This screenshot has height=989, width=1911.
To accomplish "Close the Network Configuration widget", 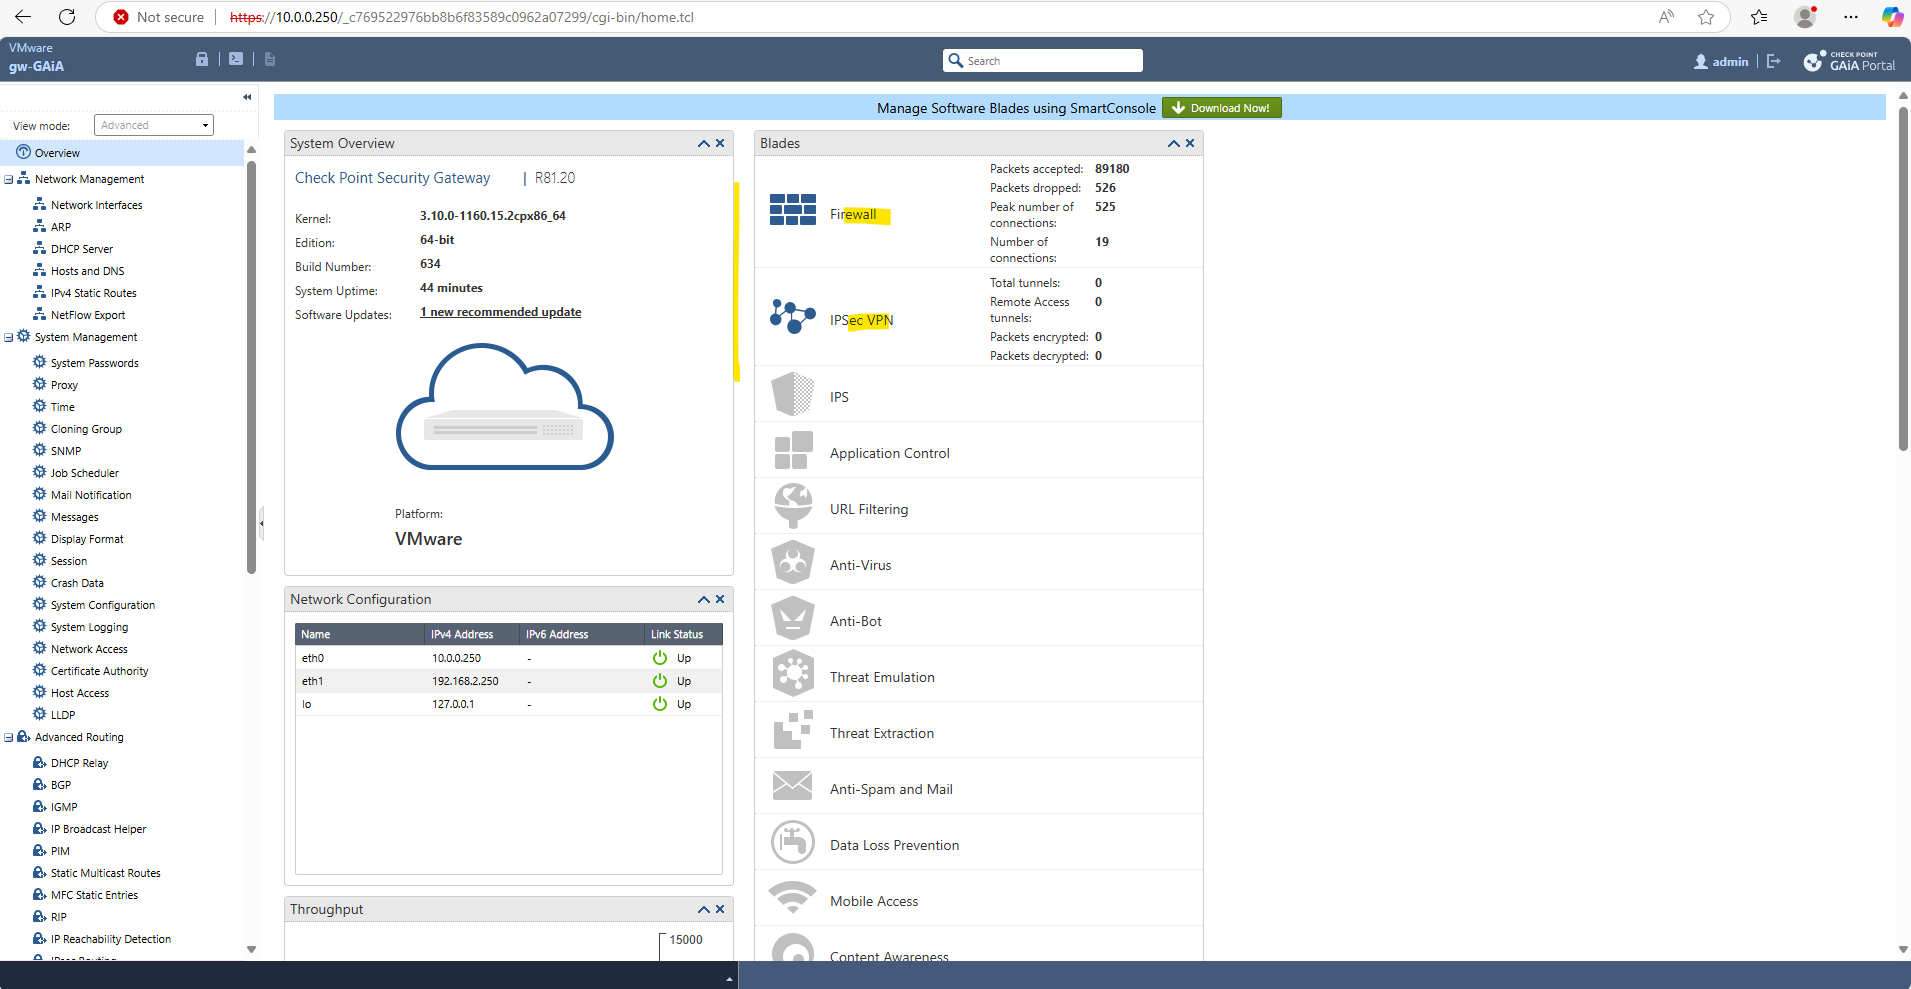I will (x=720, y=600).
